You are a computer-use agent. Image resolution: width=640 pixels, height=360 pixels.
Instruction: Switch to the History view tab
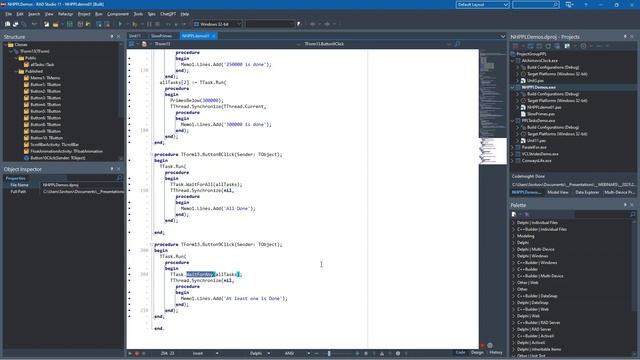[x=496, y=352]
